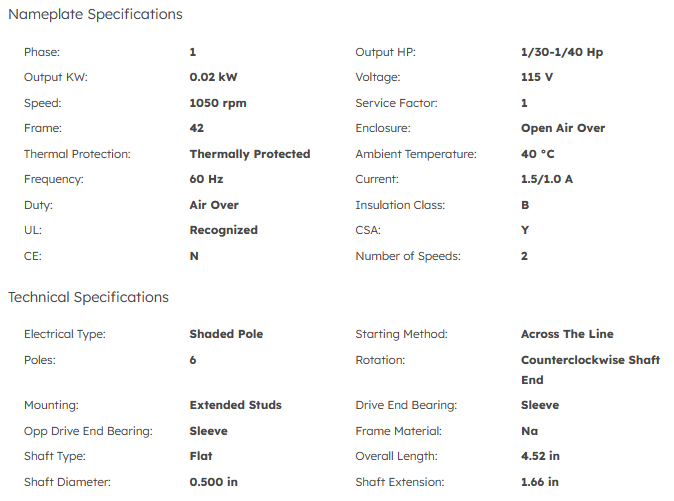Click the 0.500 in shaft diameter
This screenshot has height=501, width=674.
pyautogui.click(x=214, y=482)
